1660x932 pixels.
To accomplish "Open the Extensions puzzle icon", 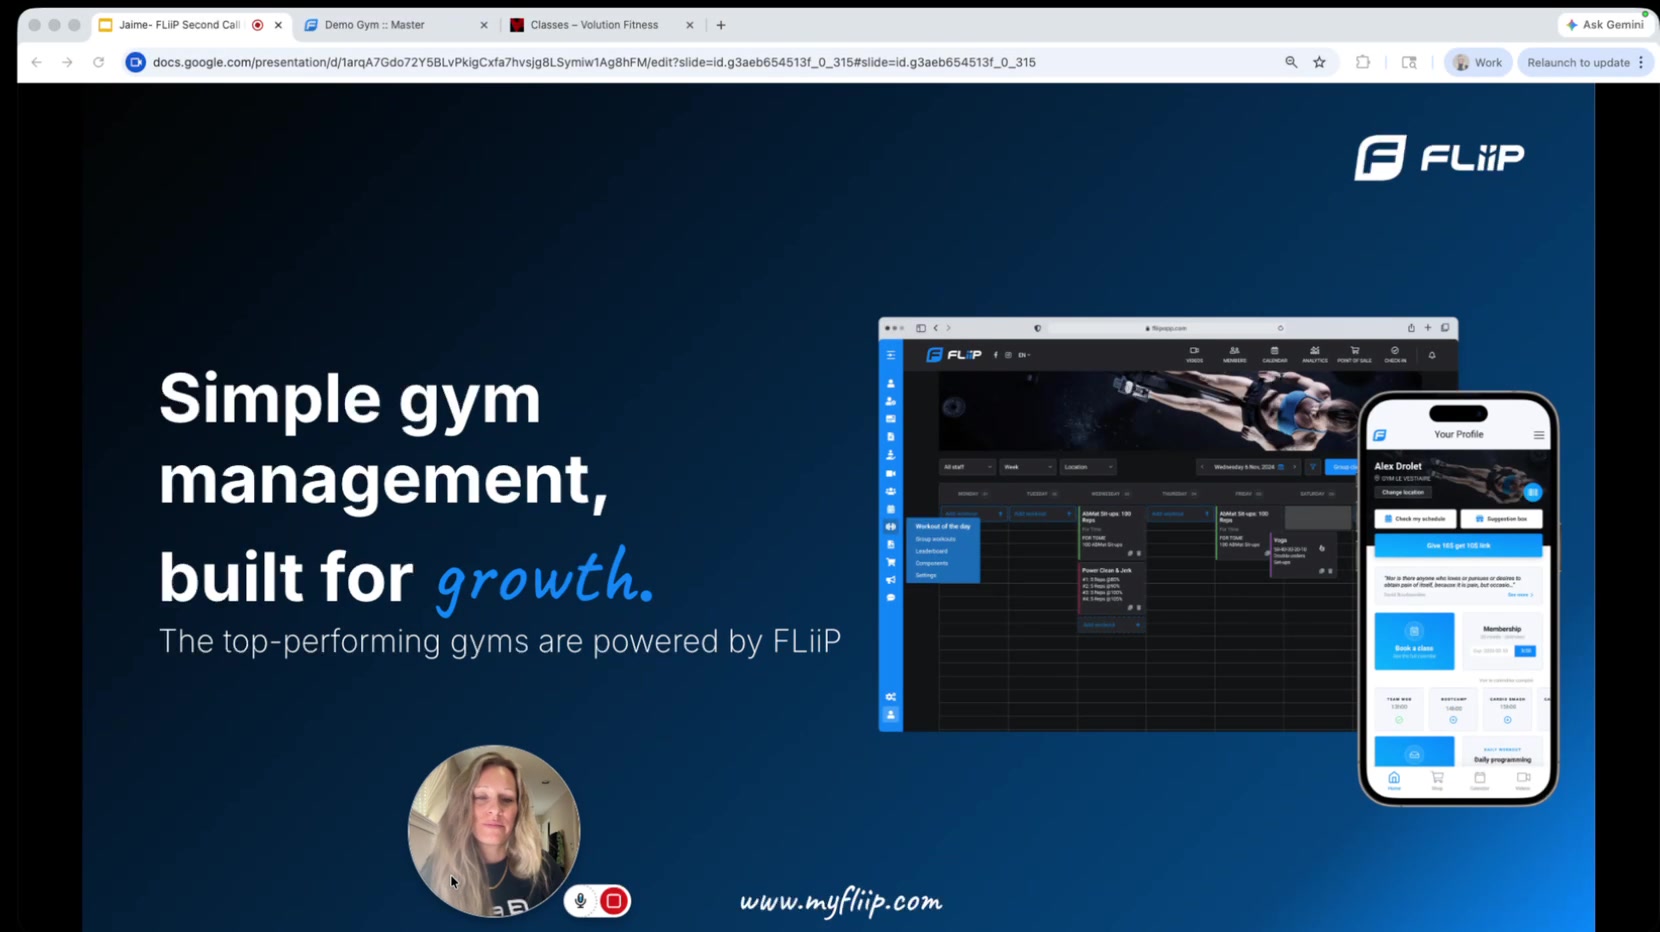I will 1363,62.
